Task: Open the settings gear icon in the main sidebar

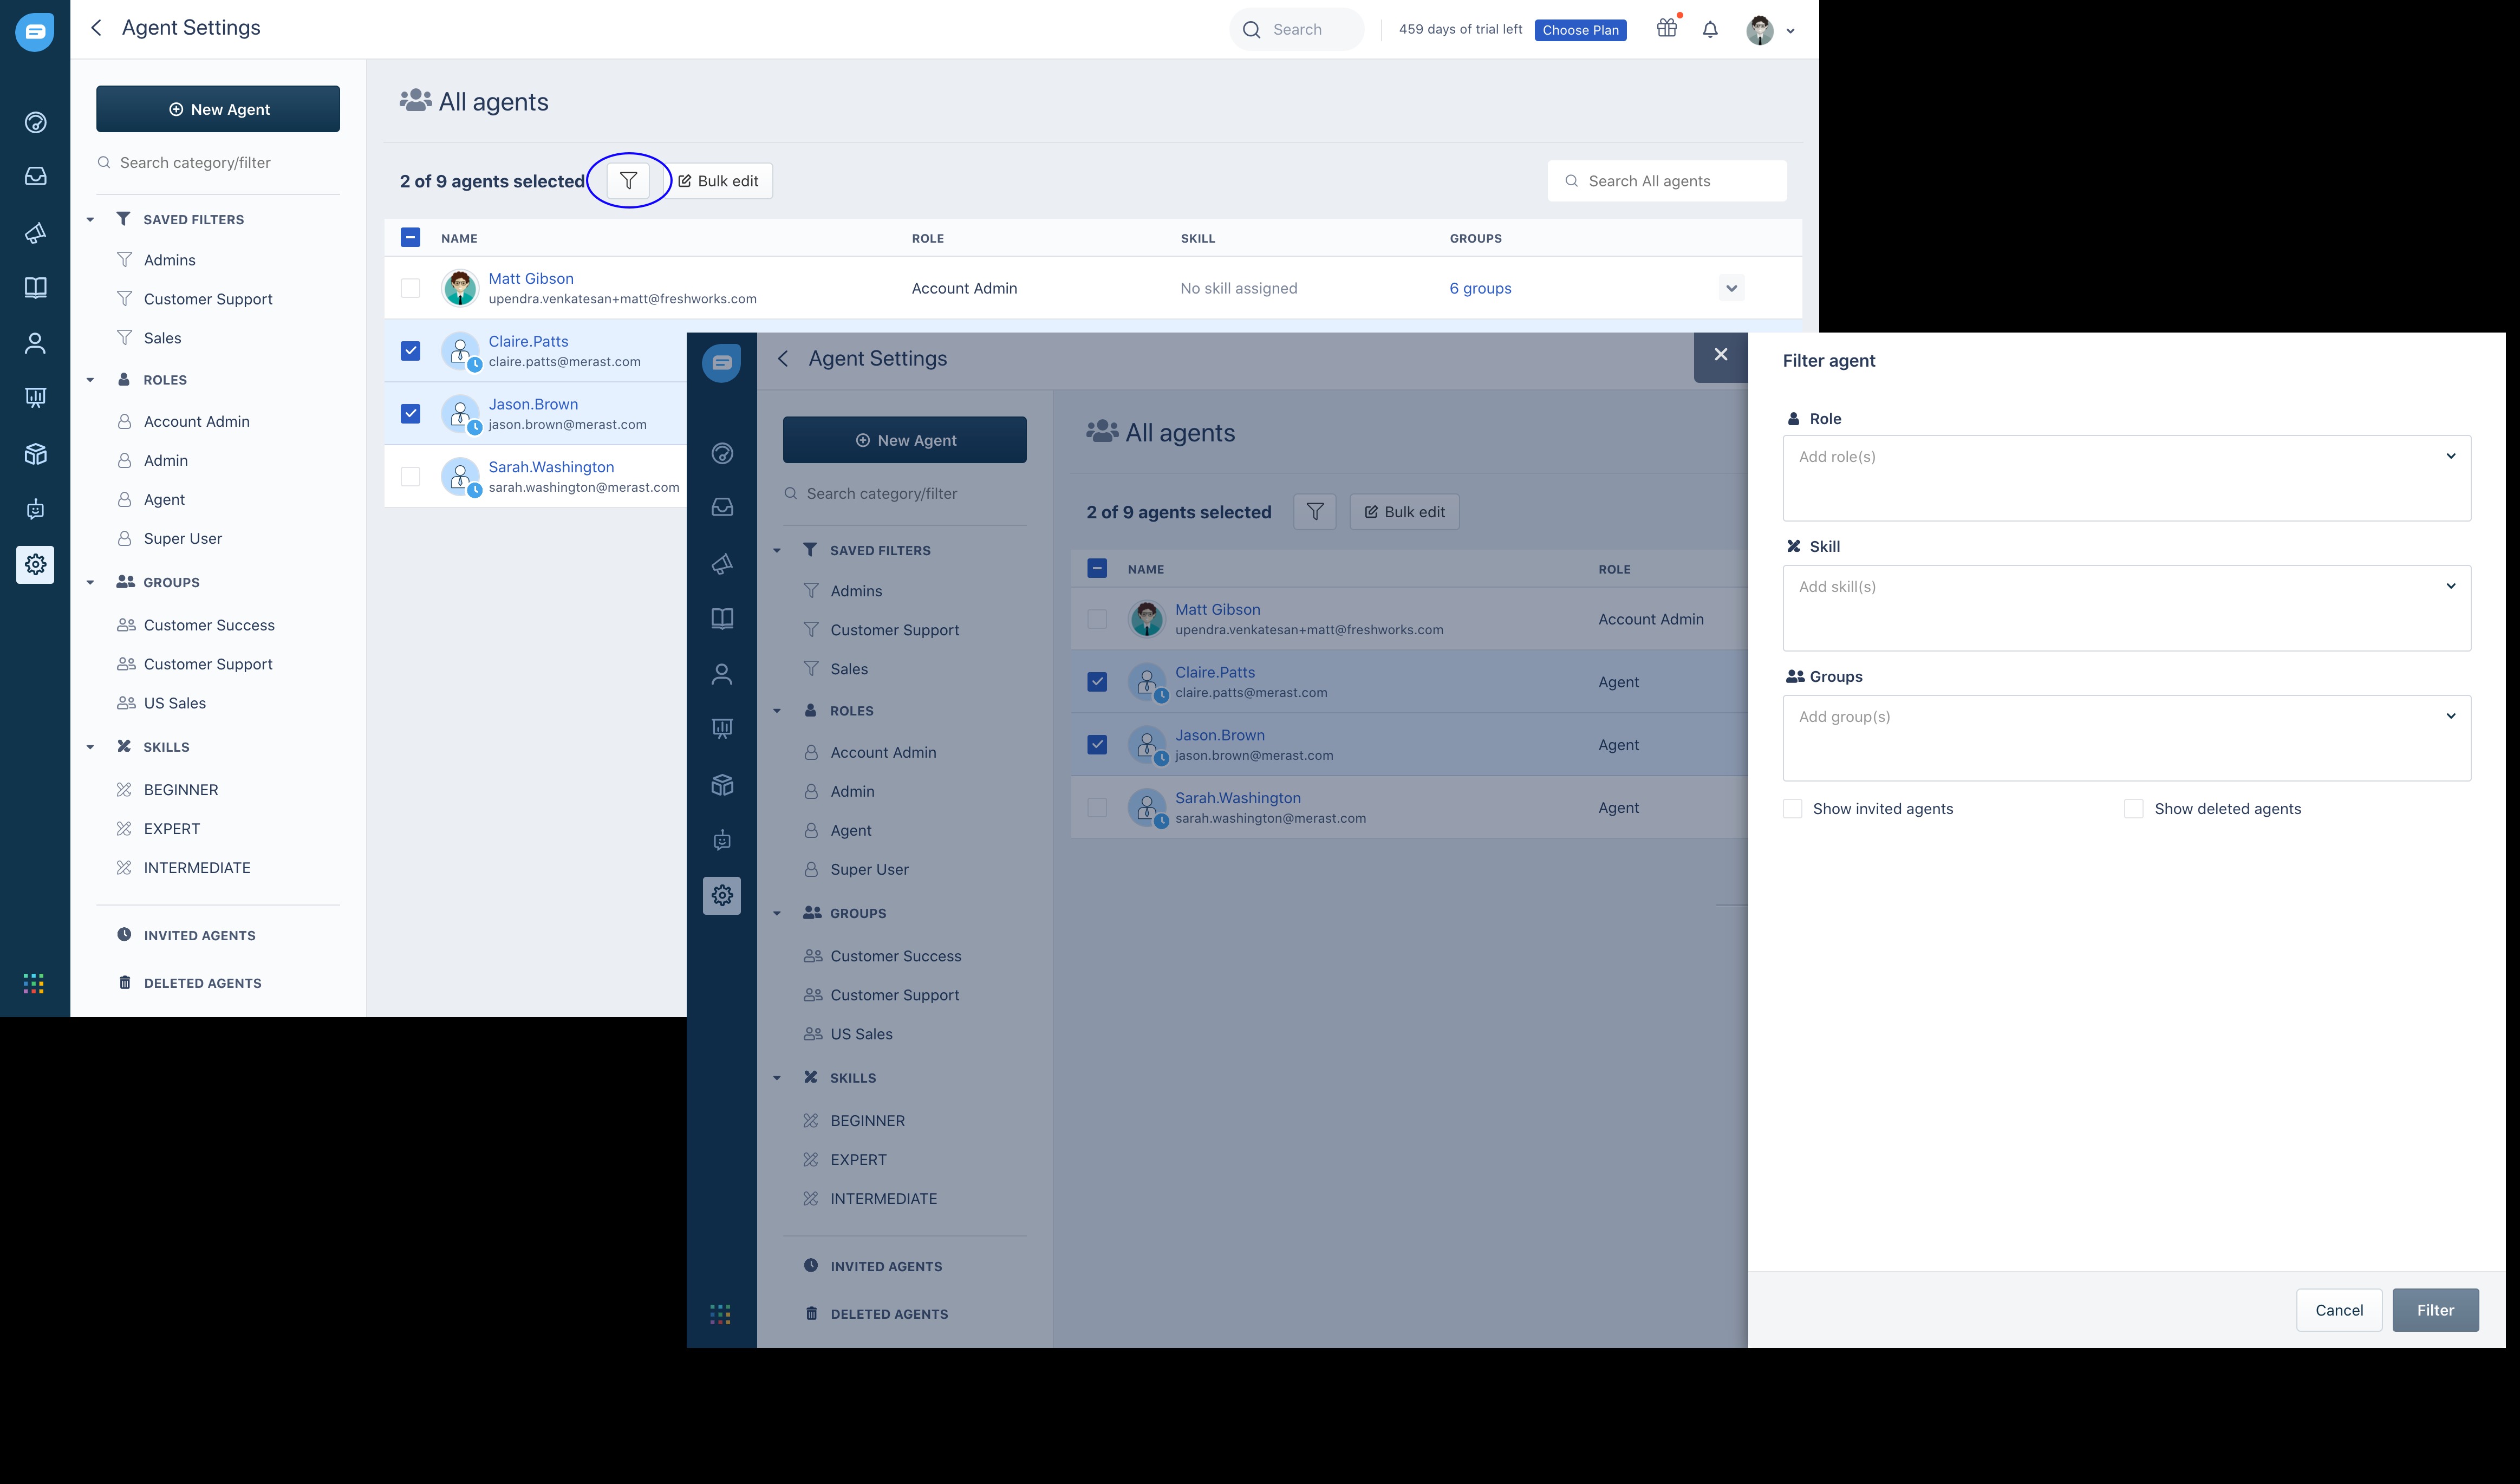Action: point(35,564)
